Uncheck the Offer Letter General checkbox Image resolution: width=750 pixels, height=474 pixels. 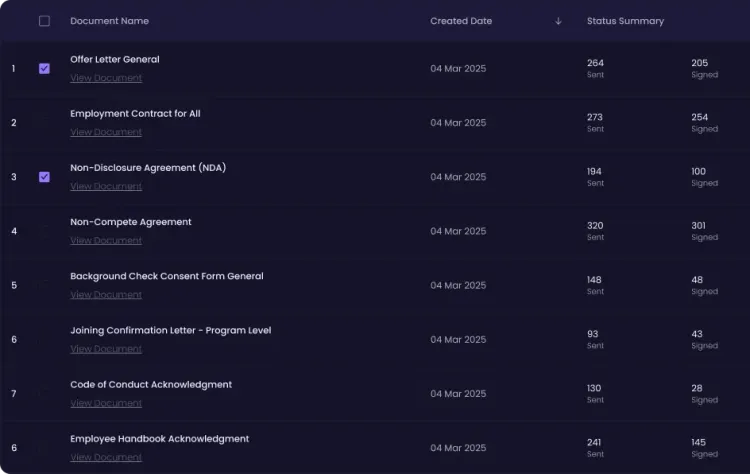click(44, 68)
